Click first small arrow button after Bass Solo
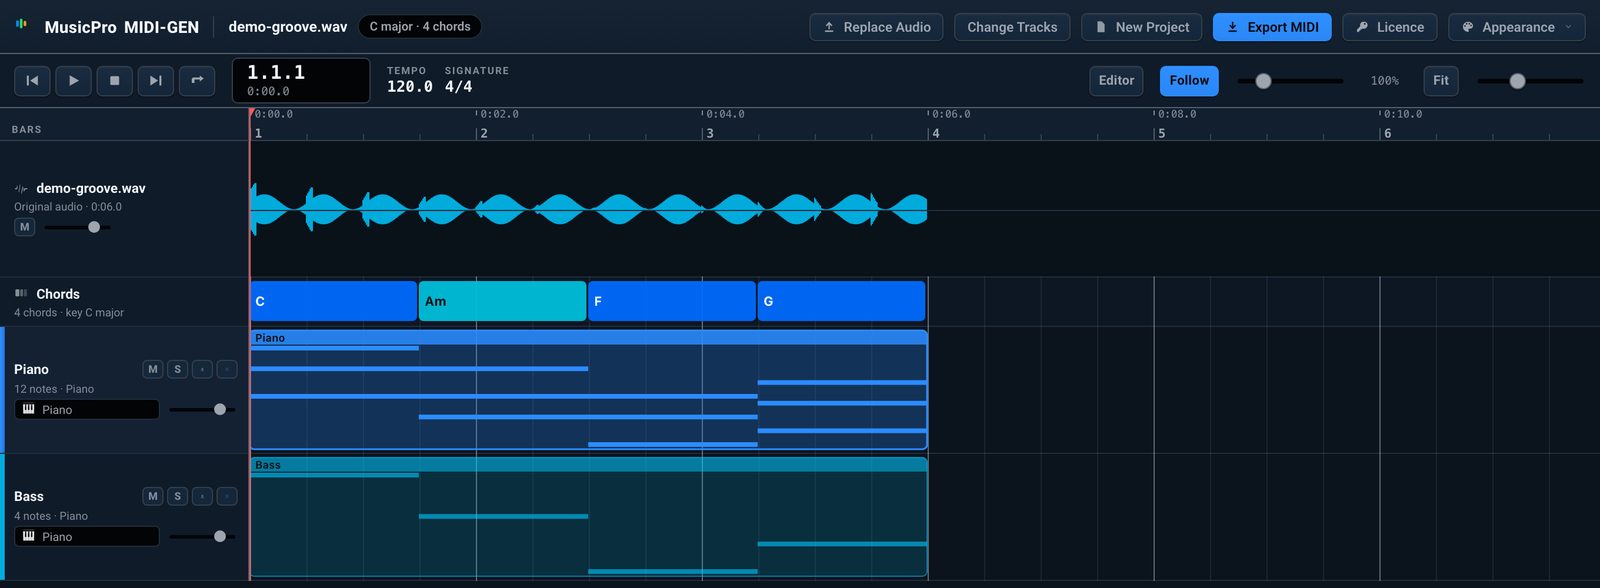The image size is (1600, 588). pos(202,496)
